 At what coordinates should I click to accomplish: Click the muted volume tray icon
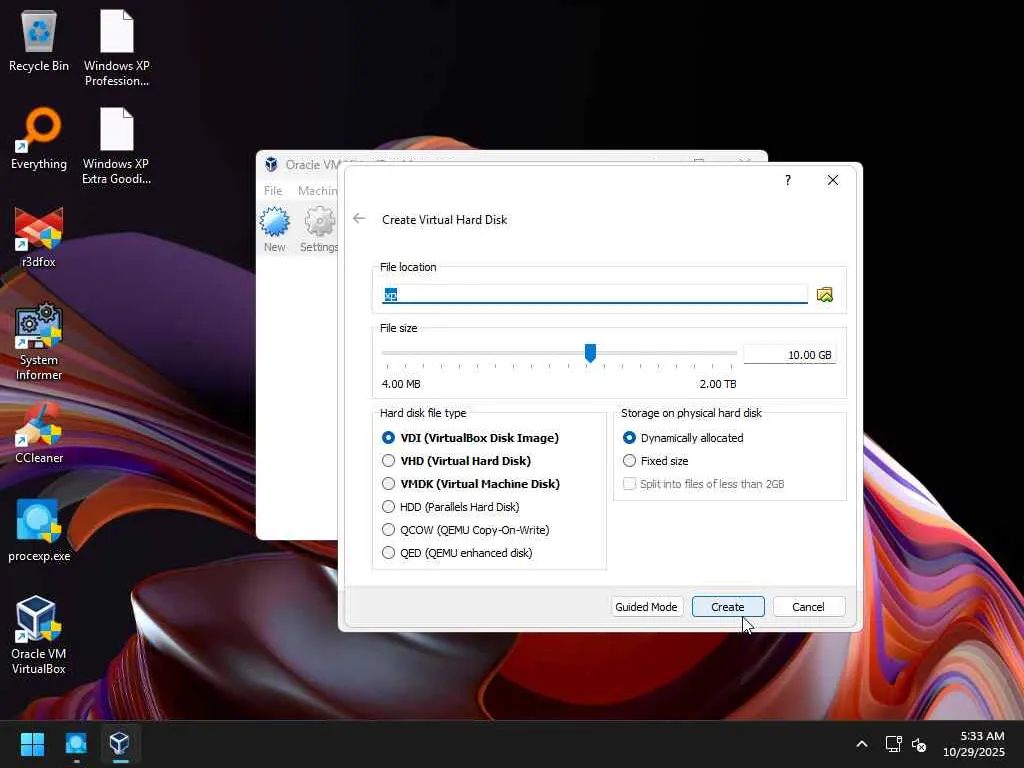coord(919,744)
